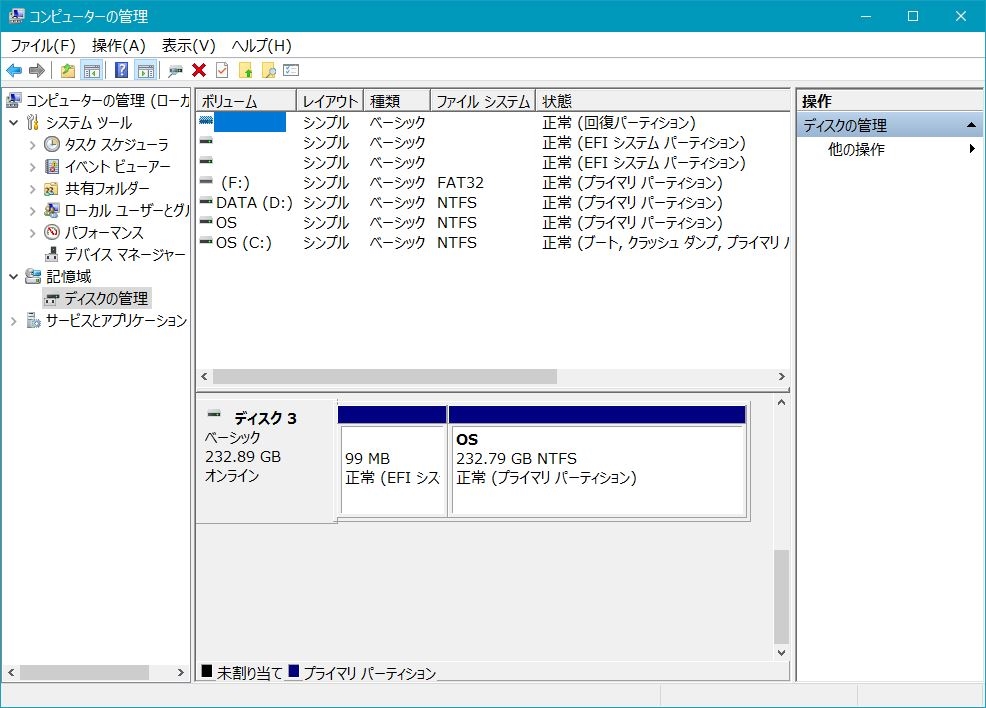This screenshot has height=708, width=986.
Task: Expand the 共有フォルダー node
Action: pos(33,189)
